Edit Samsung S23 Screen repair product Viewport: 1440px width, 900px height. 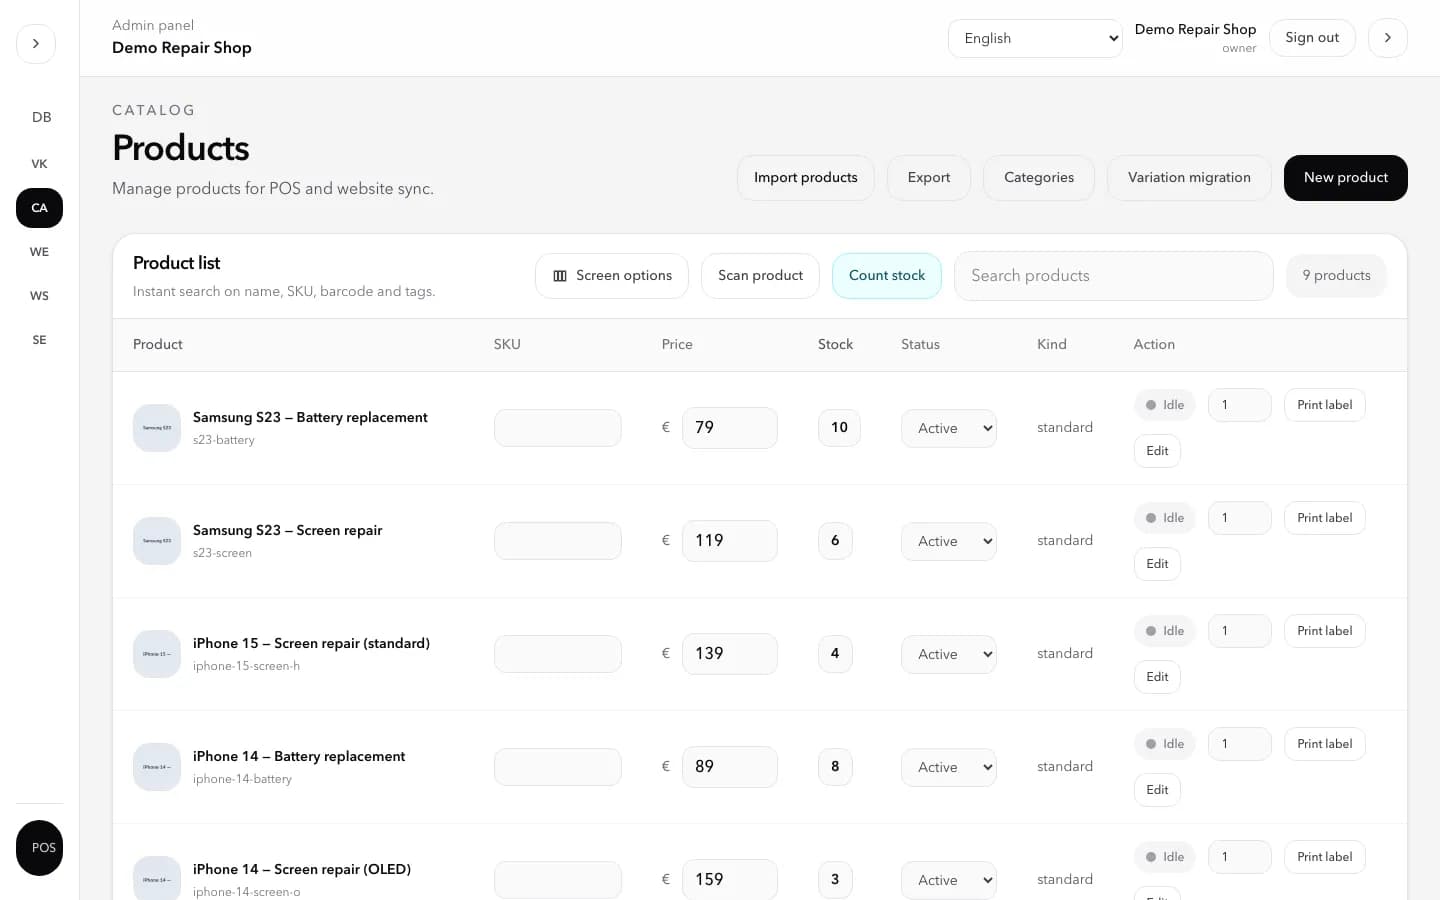[x=1157, y=564]
